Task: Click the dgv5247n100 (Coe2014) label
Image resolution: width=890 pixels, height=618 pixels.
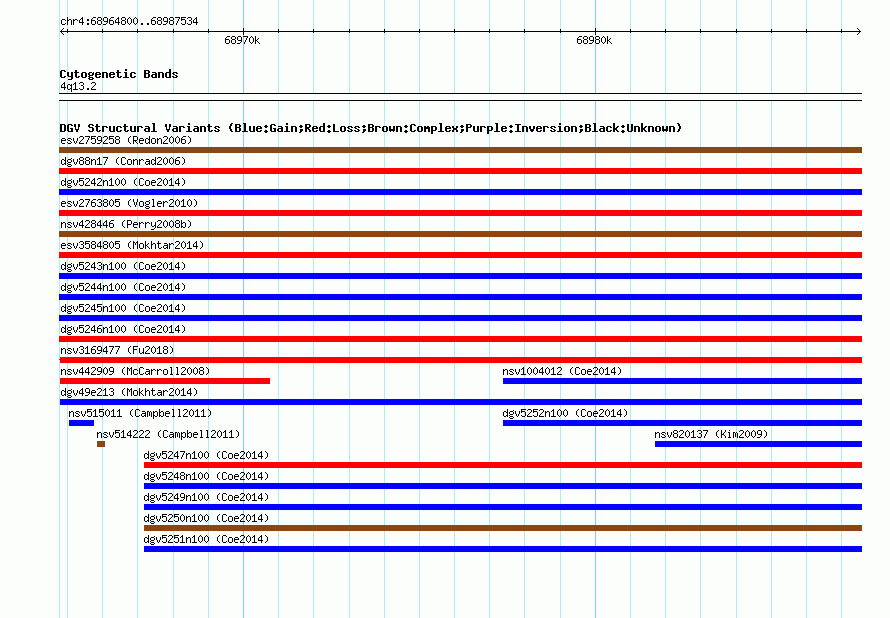Action: click(207, 455)
